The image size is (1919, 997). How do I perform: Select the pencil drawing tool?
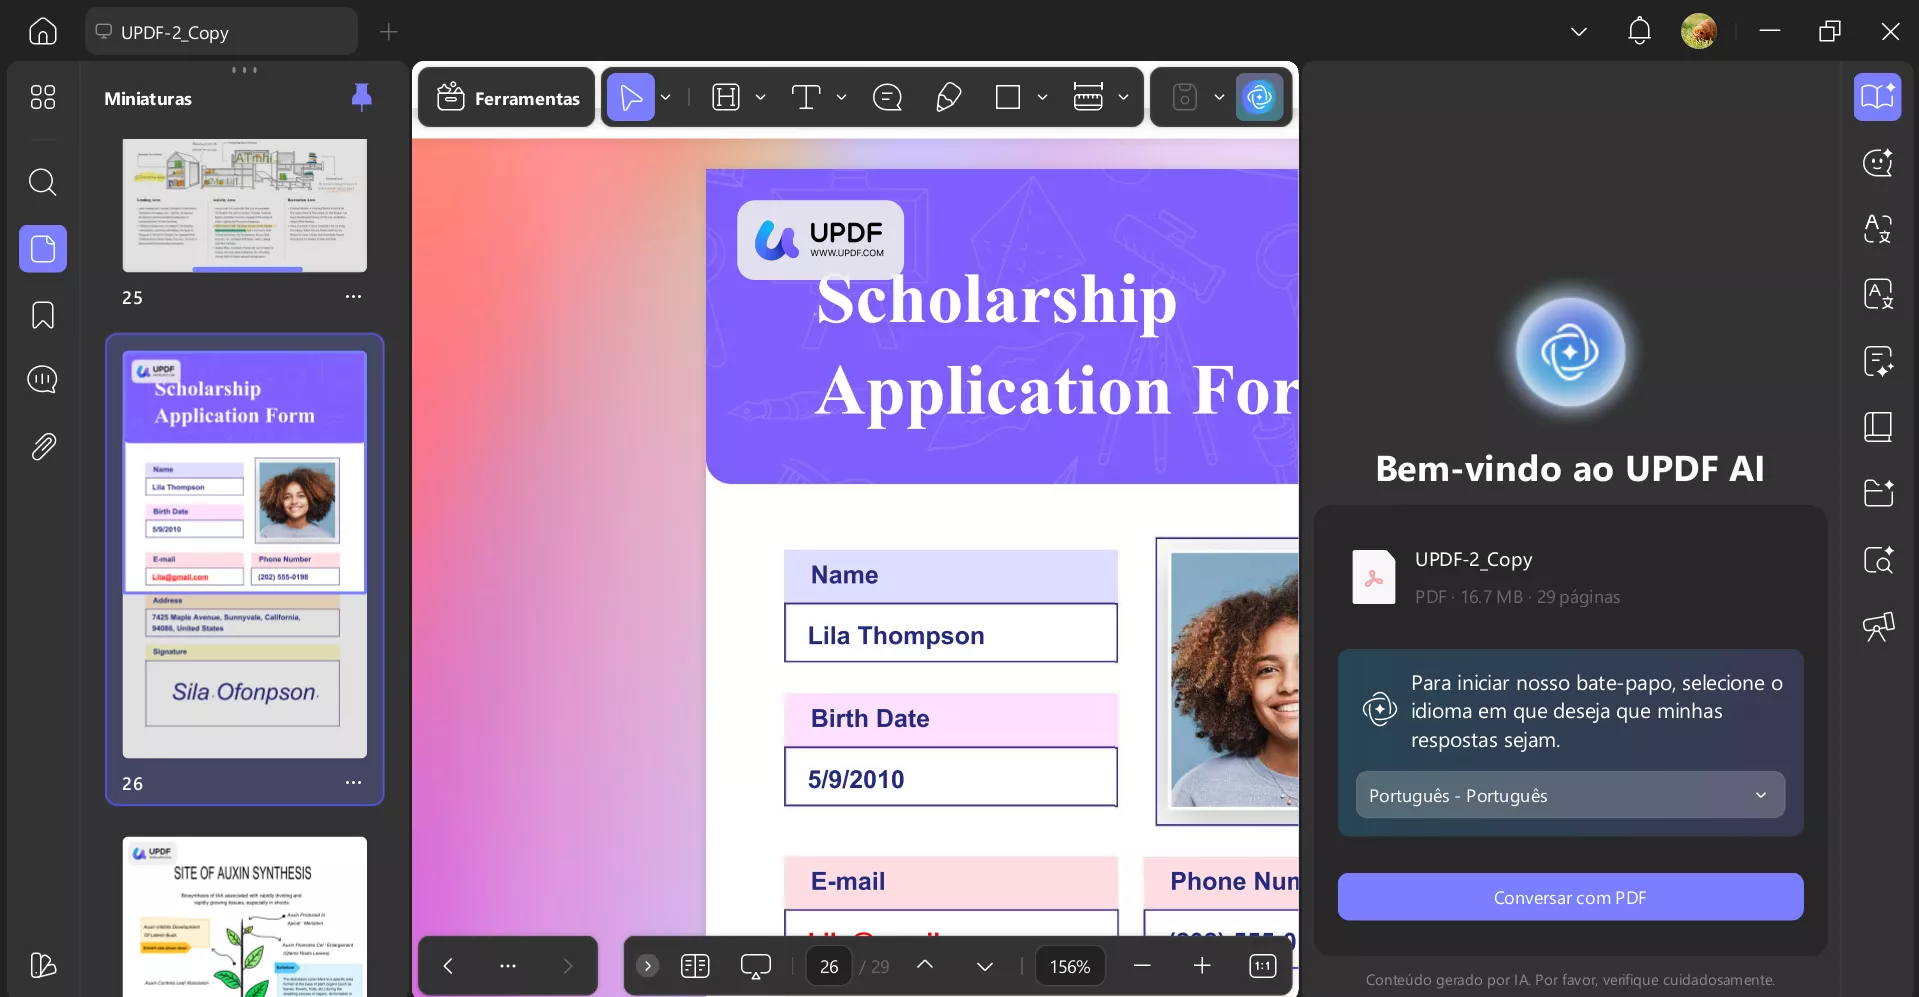(948, 97)
